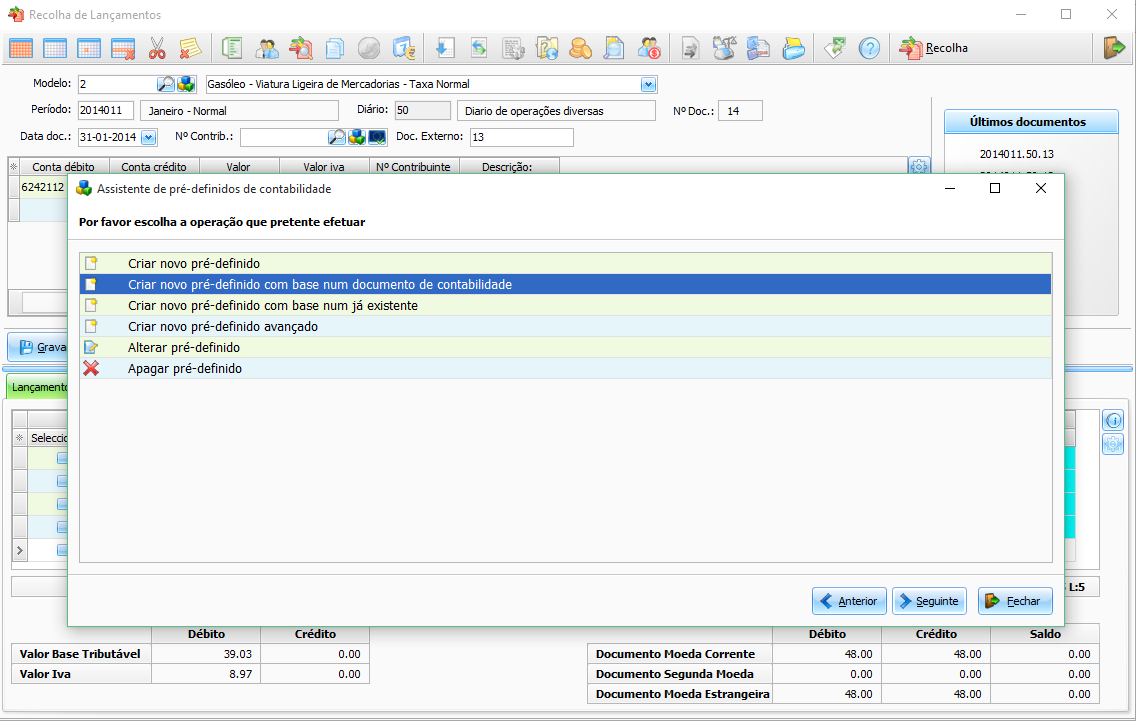Viewport: 1136px width, 721px height.
Task: Click the yellow note with red X icon
Action: [190, 49]
